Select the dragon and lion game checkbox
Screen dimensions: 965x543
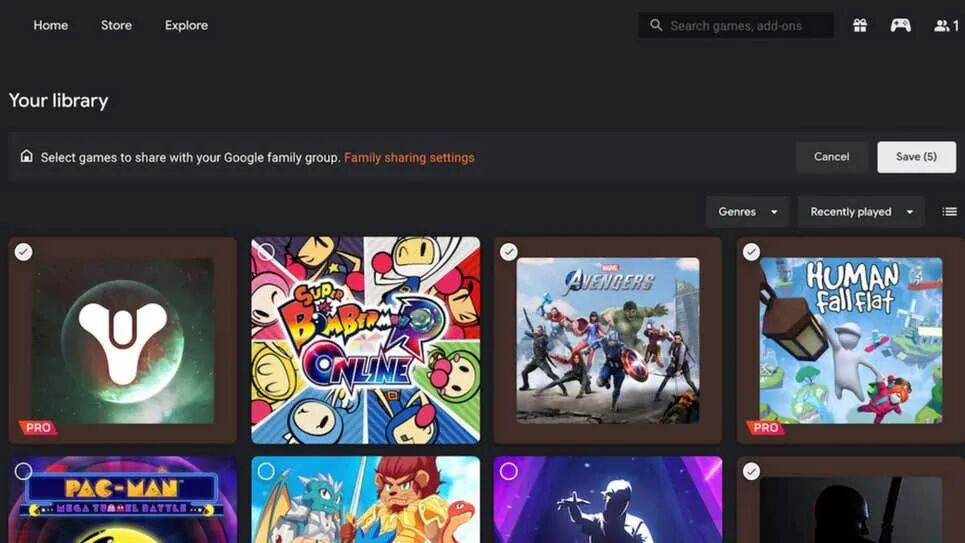point(266,471)
